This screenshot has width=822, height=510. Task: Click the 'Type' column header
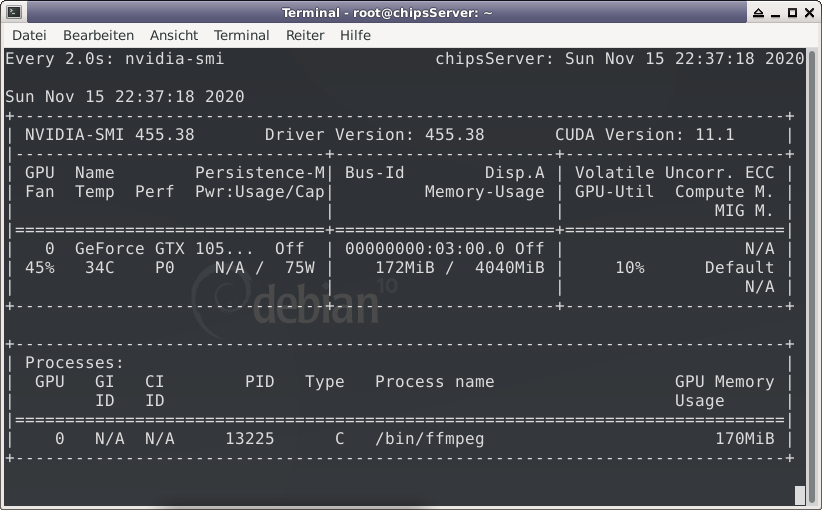[x=325, y=382]
